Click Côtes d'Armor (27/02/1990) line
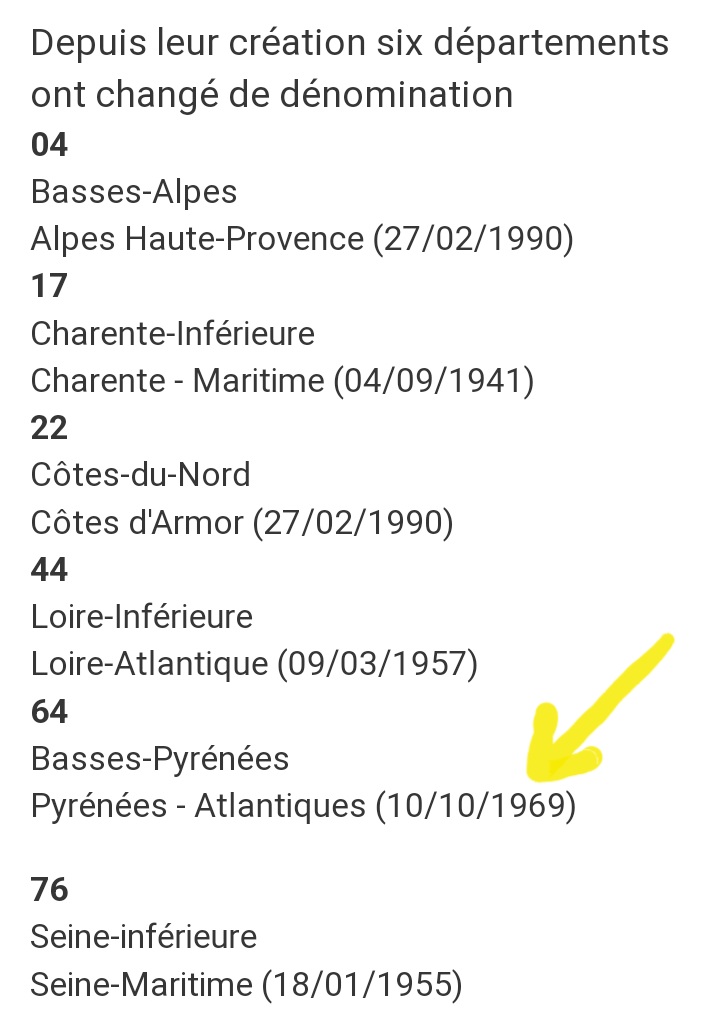 point(242,523)
